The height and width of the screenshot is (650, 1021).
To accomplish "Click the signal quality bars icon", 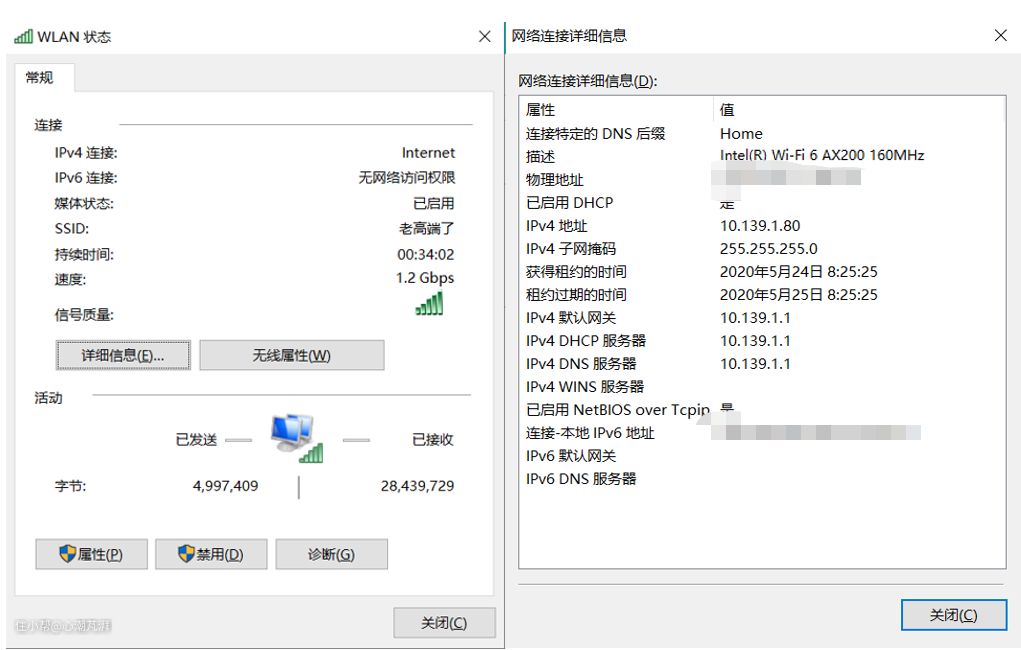I will pos(429,304).
